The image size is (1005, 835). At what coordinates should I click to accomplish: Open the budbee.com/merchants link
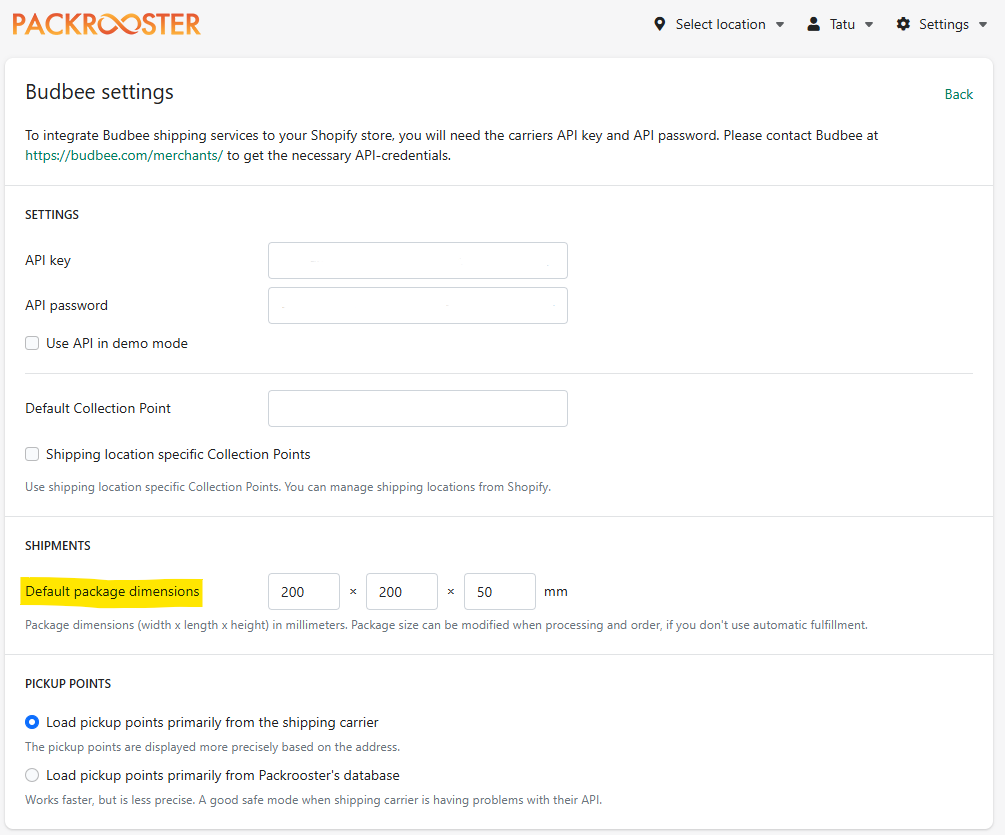(124, 156)
